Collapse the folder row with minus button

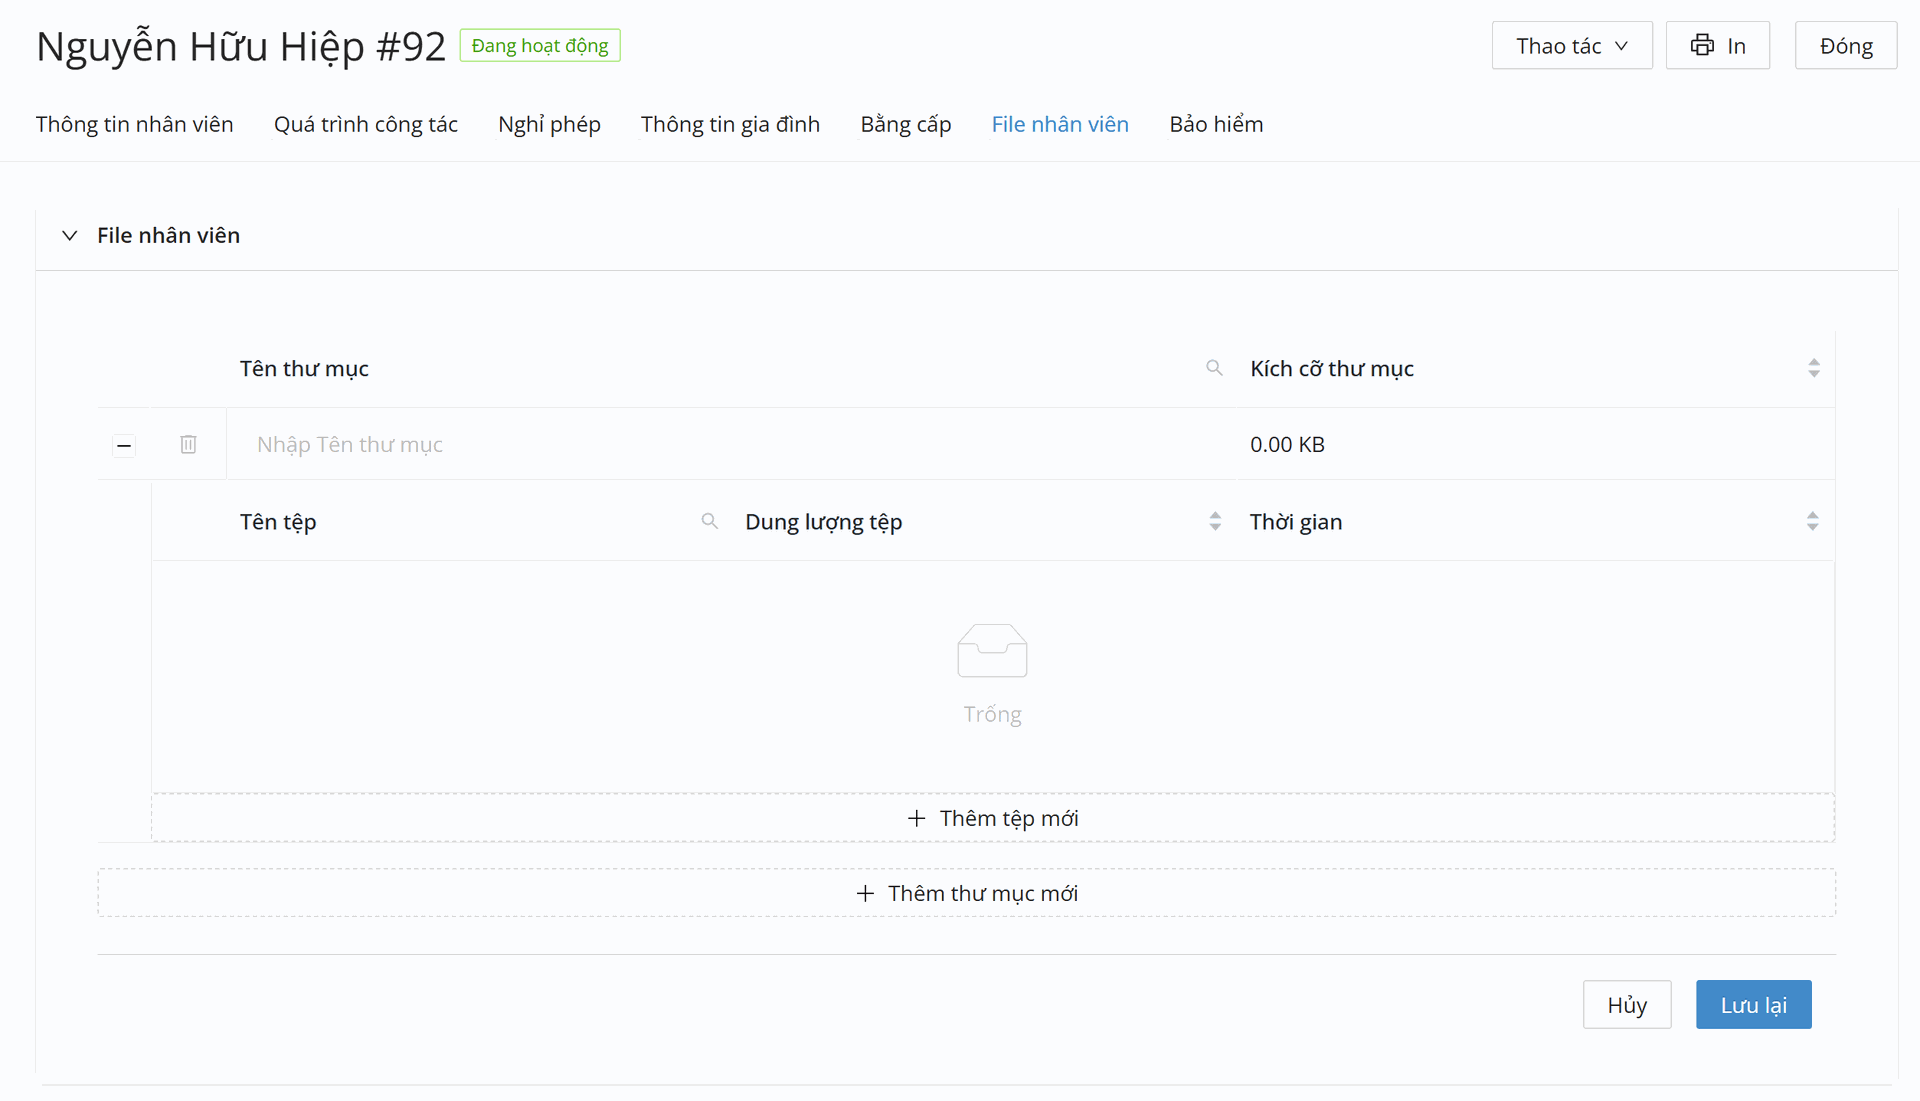(x=124, y=445)
